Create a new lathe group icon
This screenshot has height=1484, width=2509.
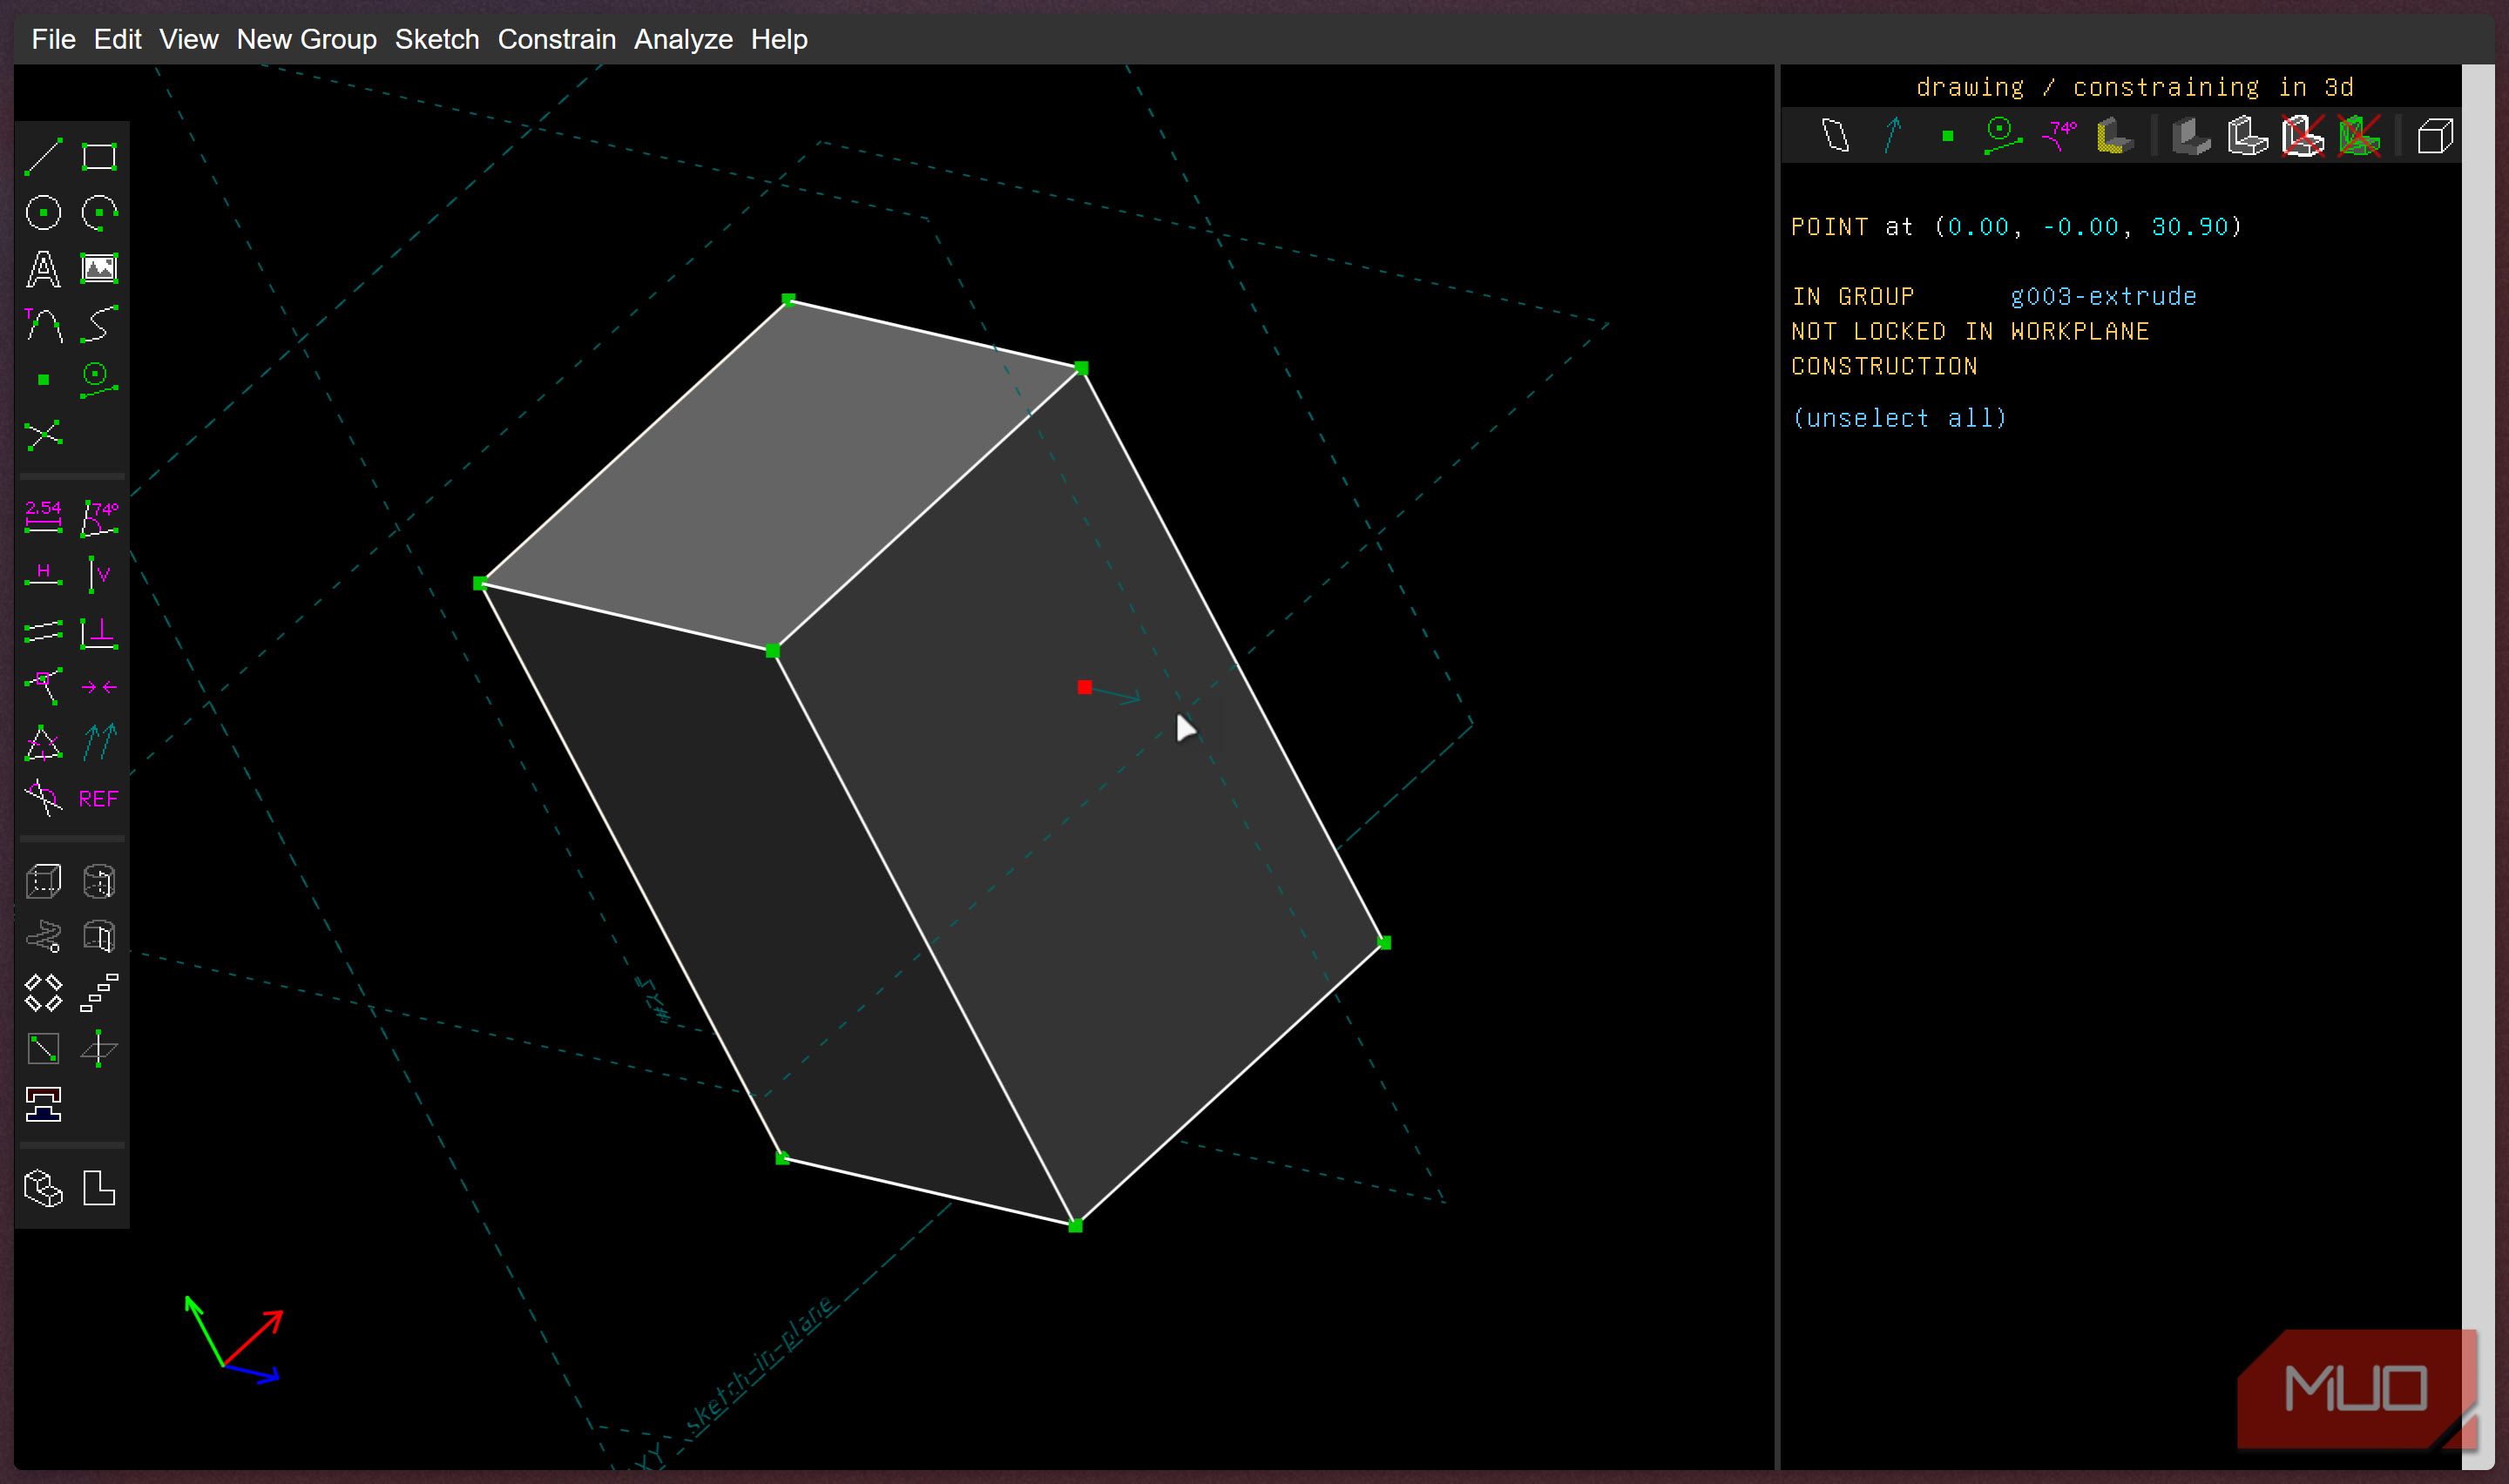pyautogui.click(x=99, y=881)
